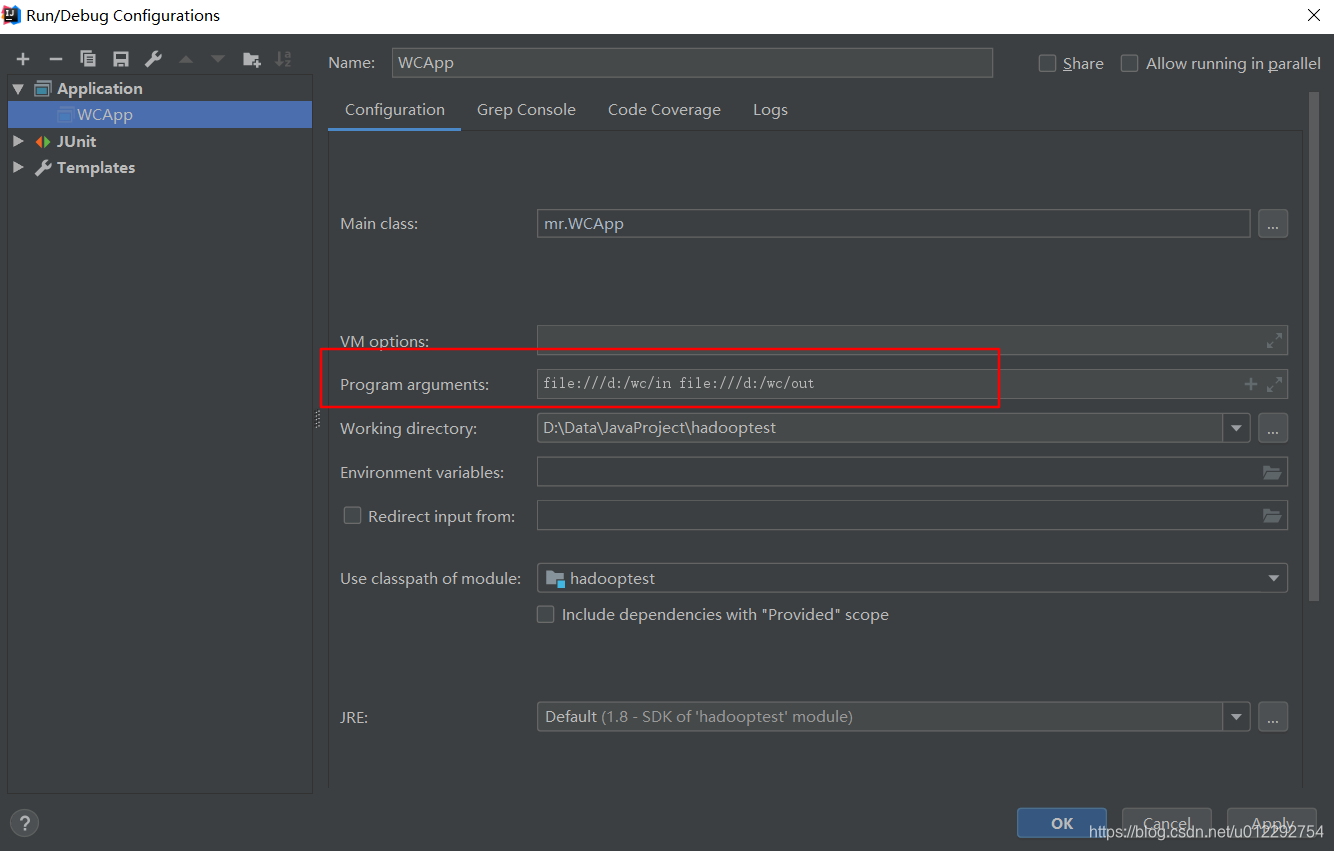Browse Working directory with ellipsis button
The image size is (1334, 851).
pos(1273,428)
